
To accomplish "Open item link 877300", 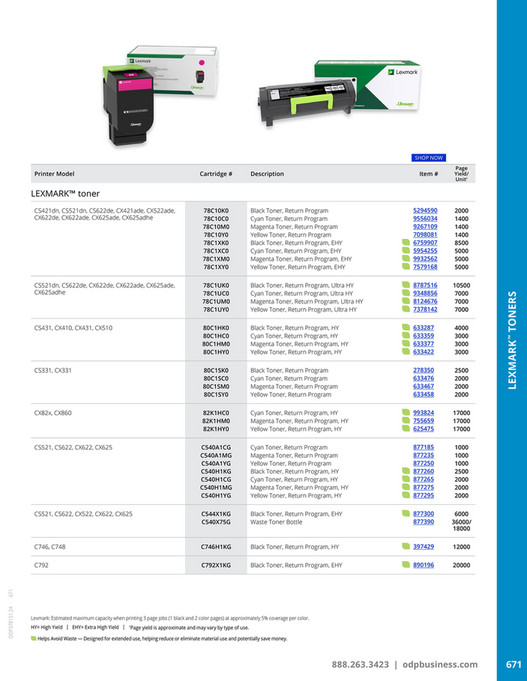I will coord(423,514).
